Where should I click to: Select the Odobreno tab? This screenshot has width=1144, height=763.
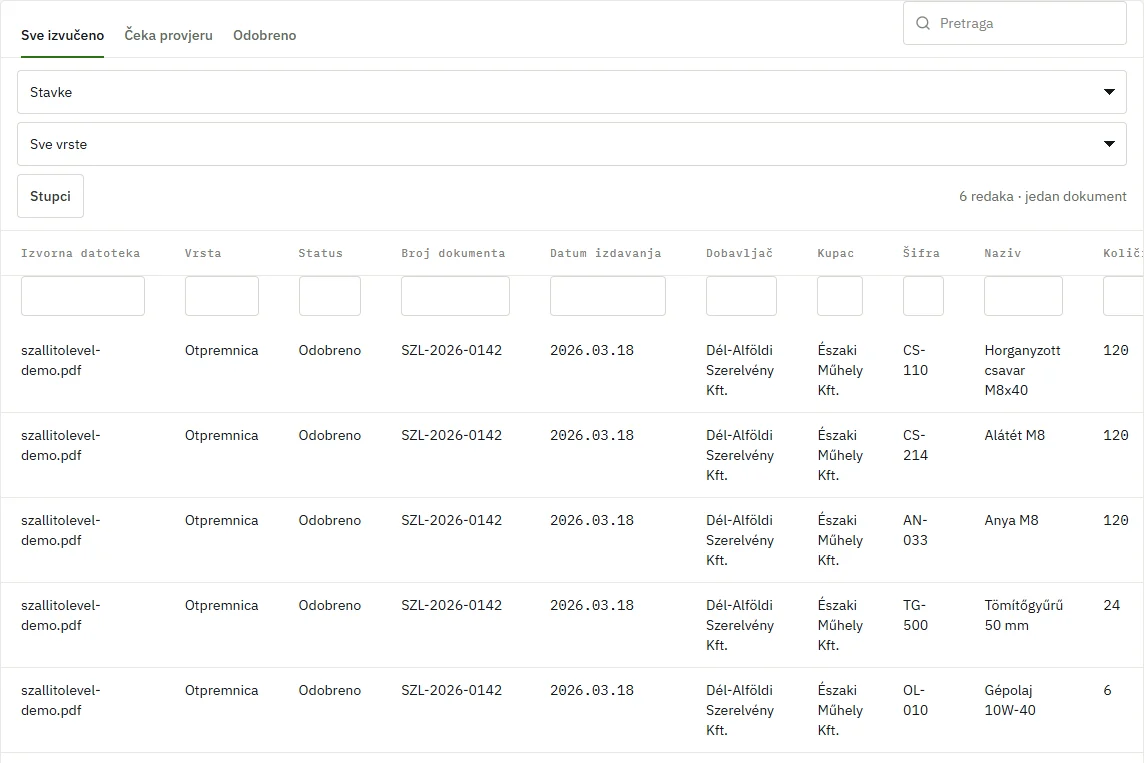(265, 35)
